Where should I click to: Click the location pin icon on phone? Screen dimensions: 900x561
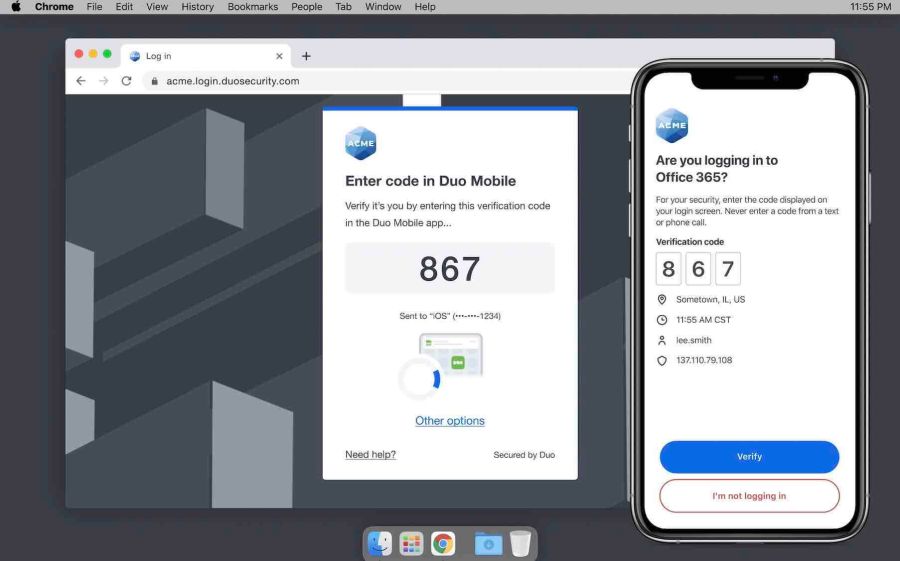662,300
